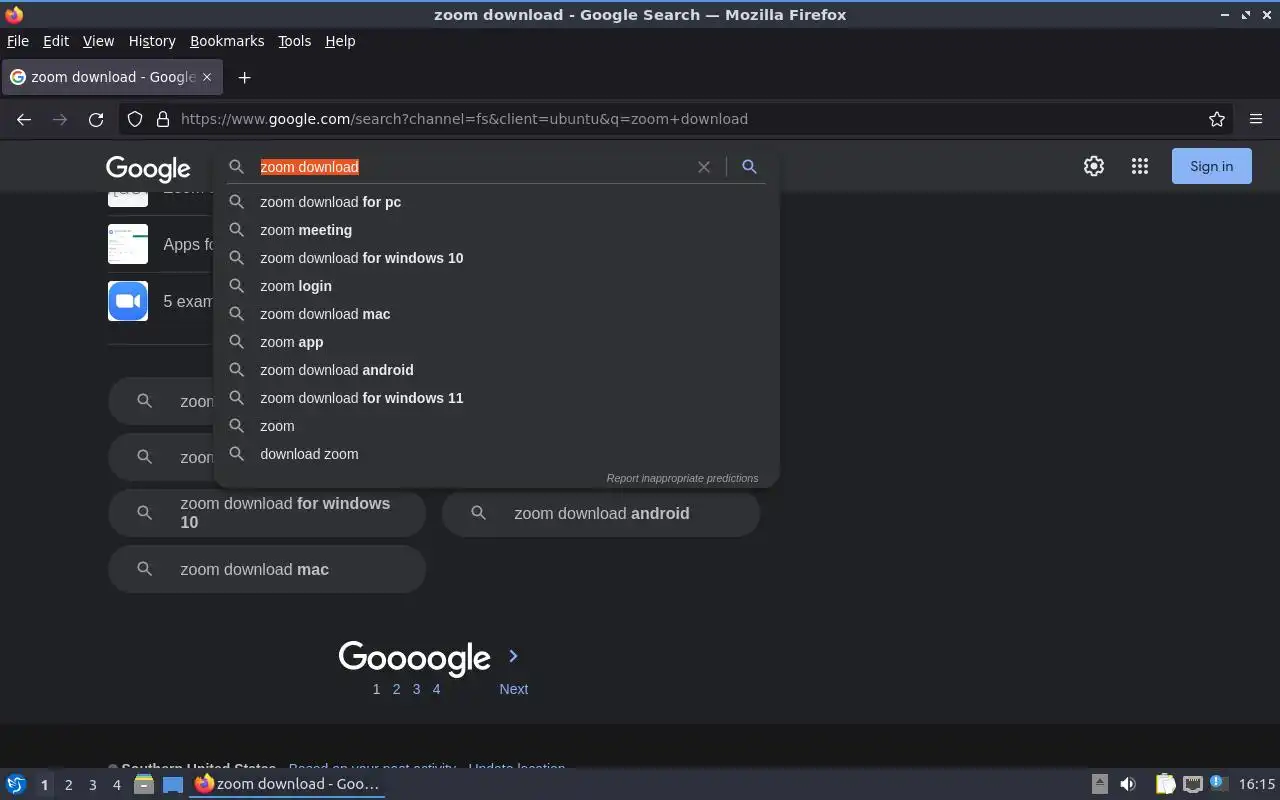Open the update notifier tray icon
This screenshot has height=800, width=1280.
(1218, 783)
